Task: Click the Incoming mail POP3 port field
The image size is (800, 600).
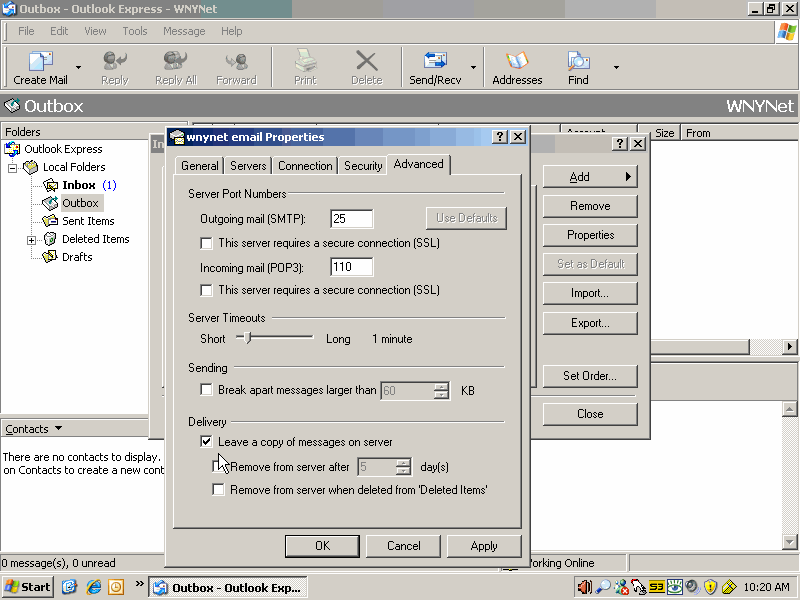Action: pos(352,267)
